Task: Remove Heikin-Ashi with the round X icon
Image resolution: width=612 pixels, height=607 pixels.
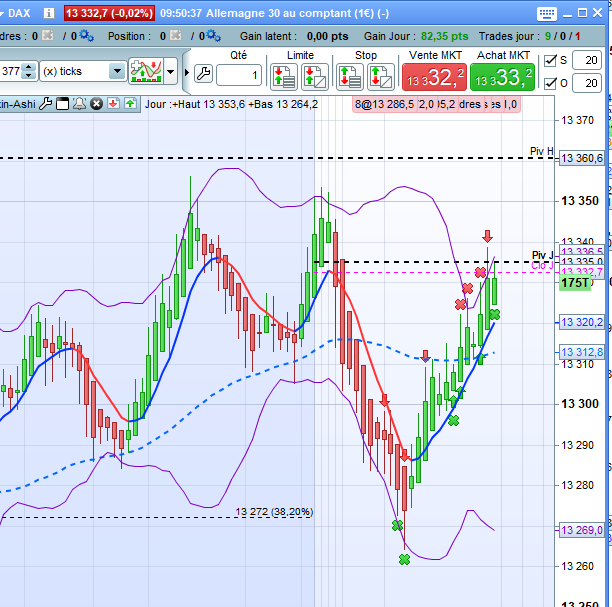Action: coord(96,104)
